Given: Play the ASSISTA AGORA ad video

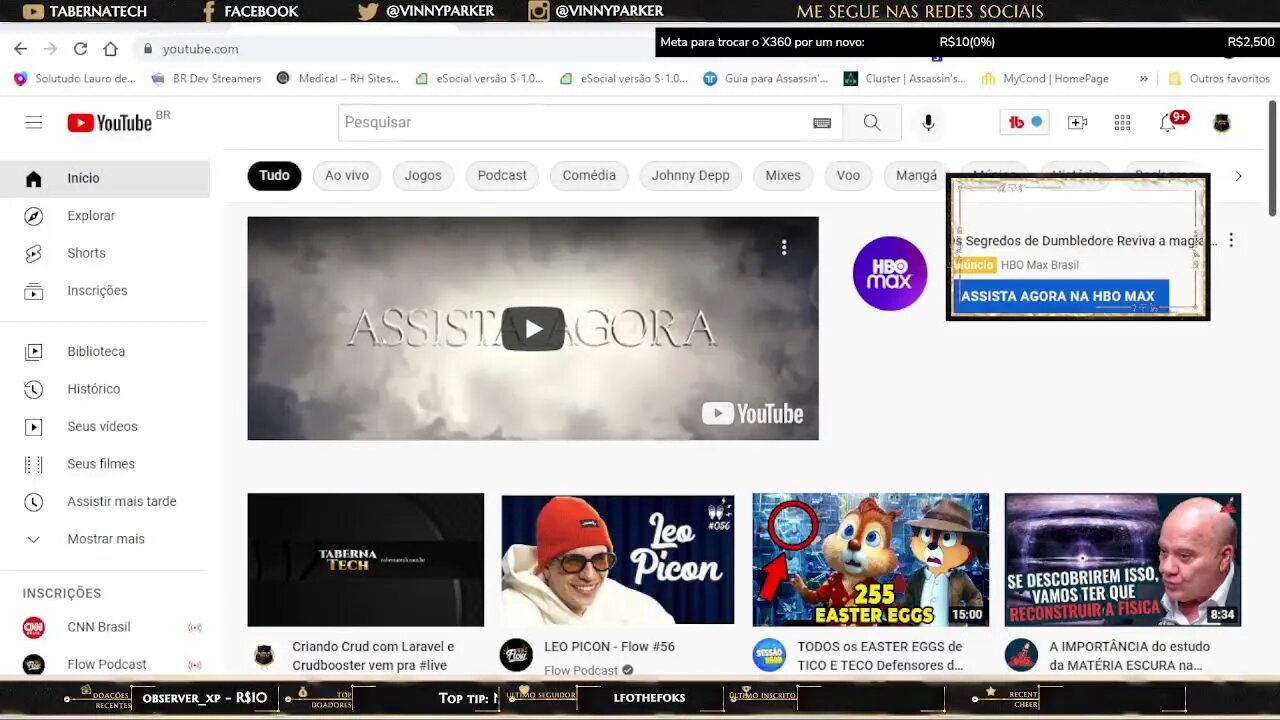Looking at the screenshot, I should click(x=533, y=328).
